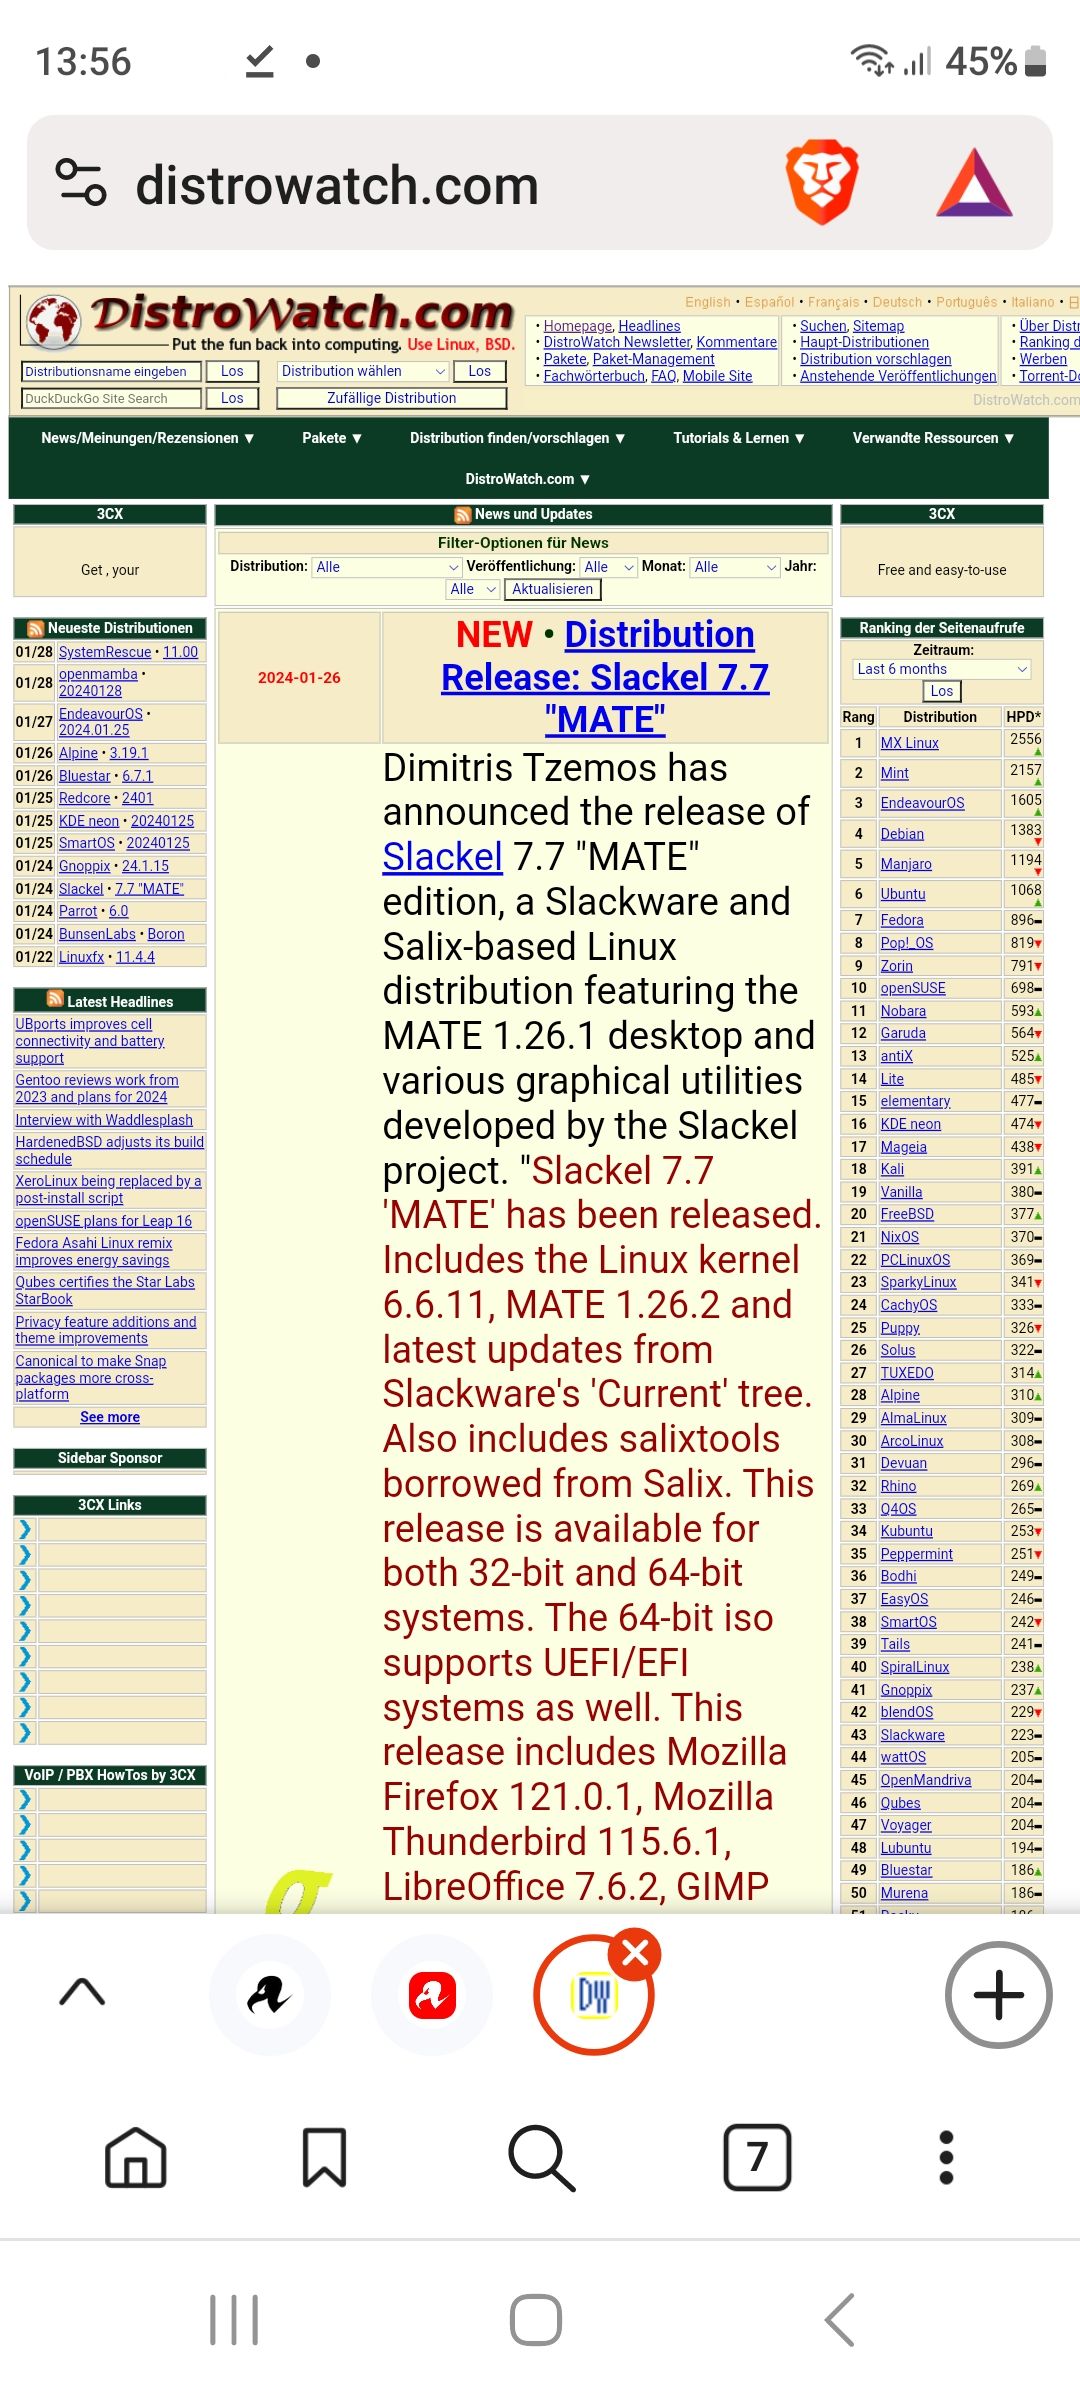Open the Distribution filter dropdown set to Alle
The width and height of the screenshot is (1080, 2400).
386,567
